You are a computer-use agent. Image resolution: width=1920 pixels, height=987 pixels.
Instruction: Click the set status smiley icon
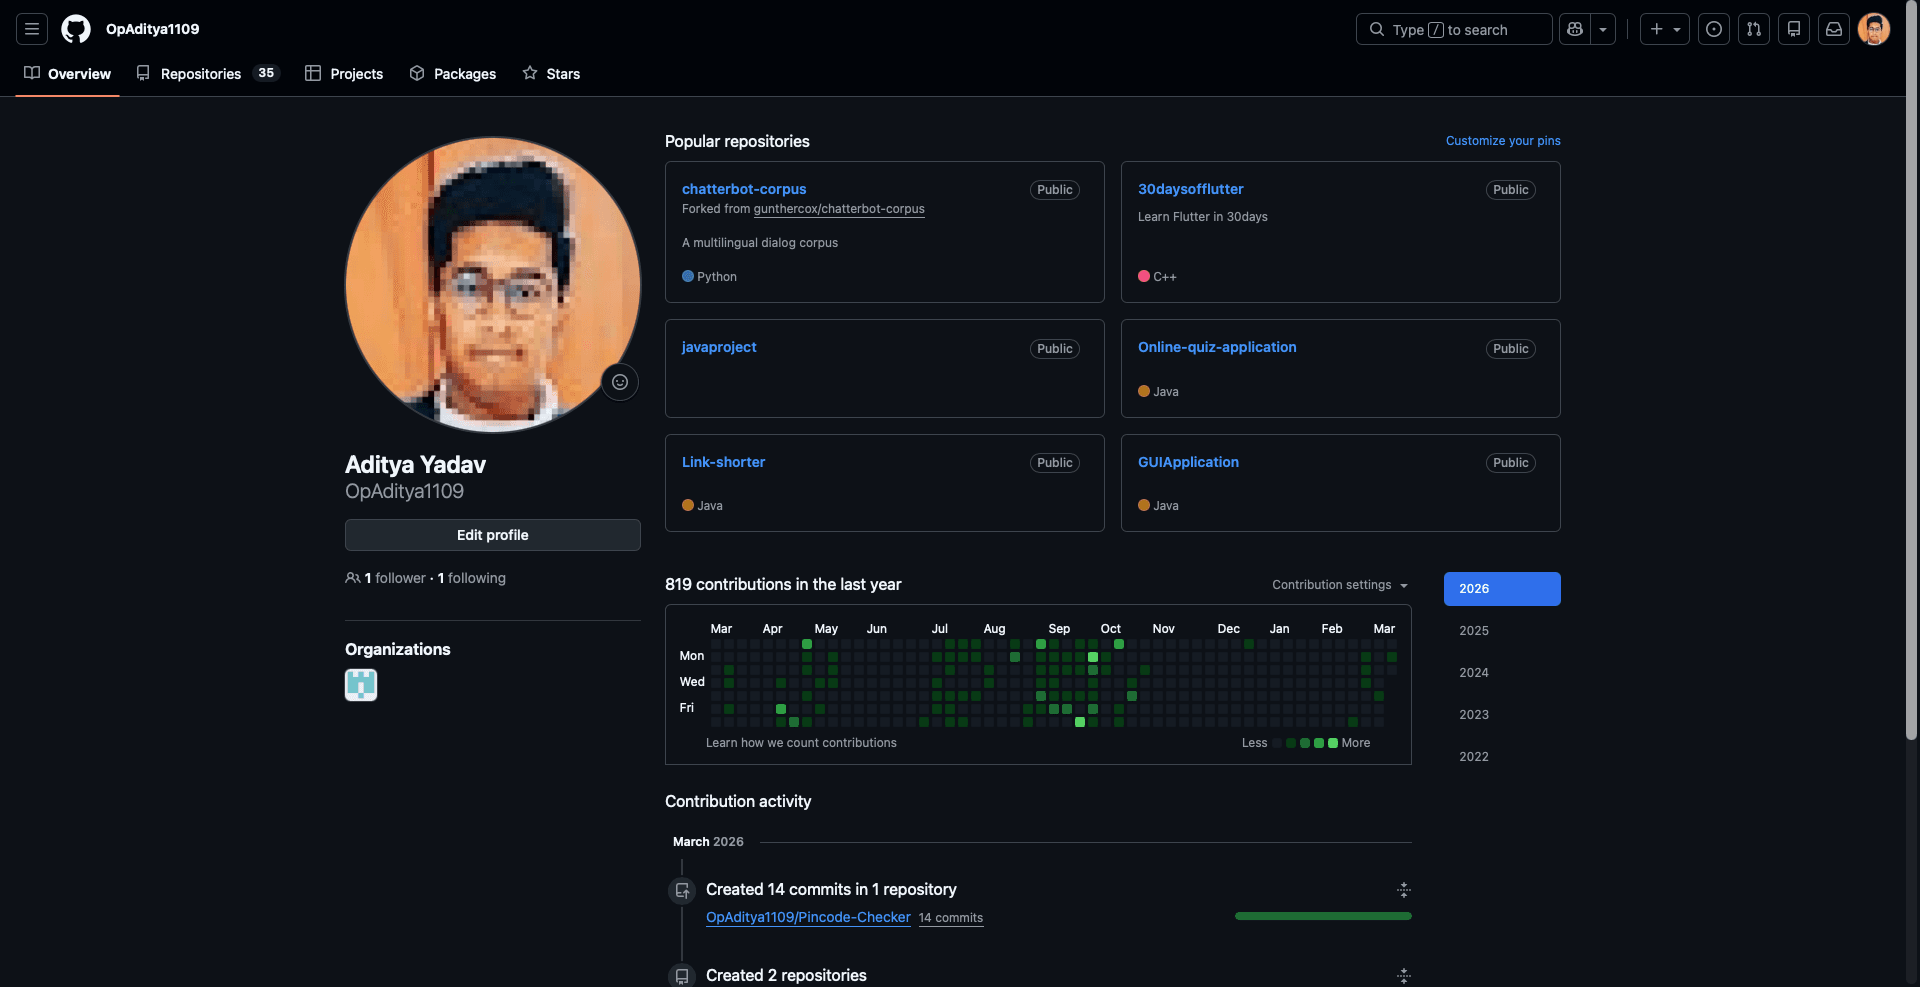point(620,382)
